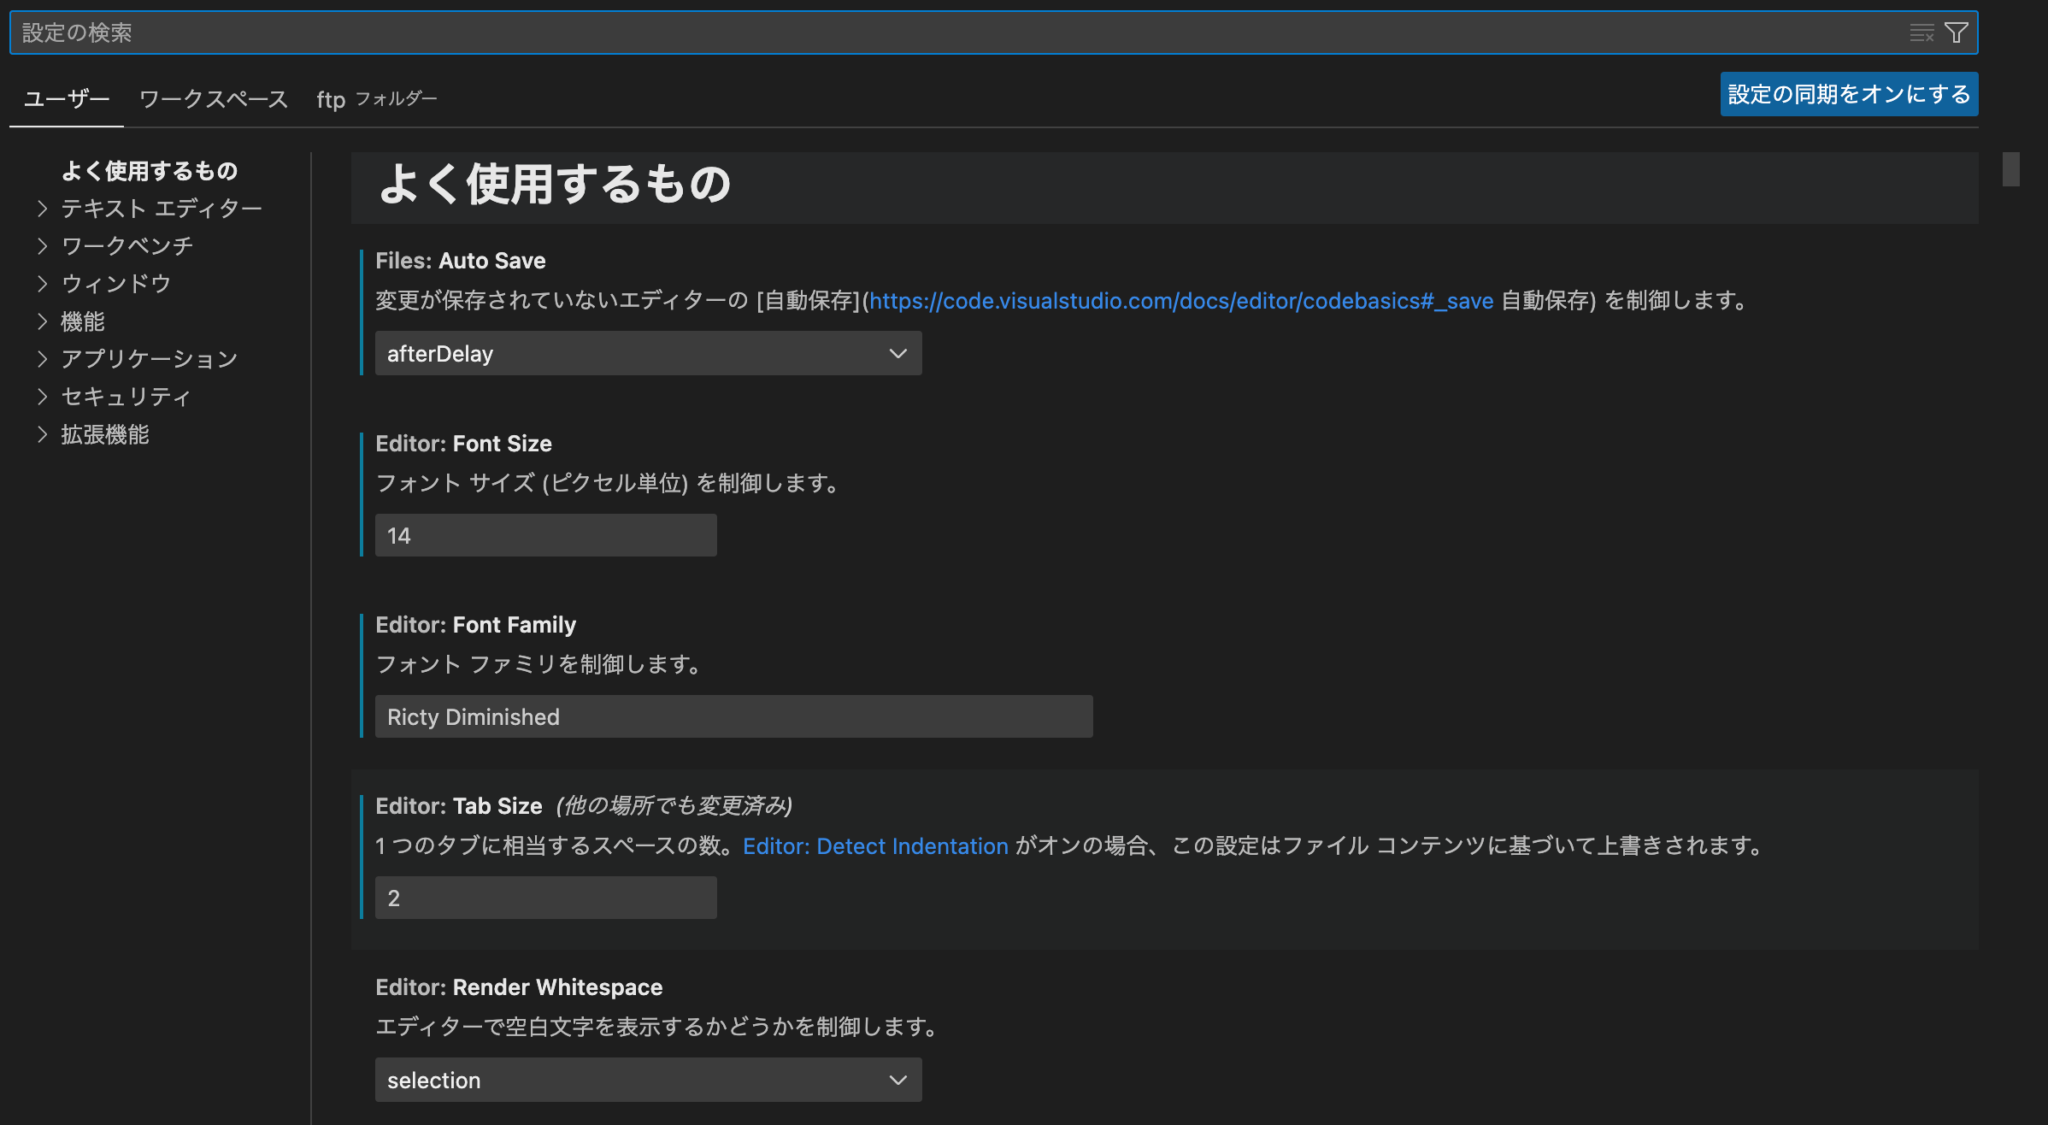Switch to the ワークスペース tab

tap(213, 99)
